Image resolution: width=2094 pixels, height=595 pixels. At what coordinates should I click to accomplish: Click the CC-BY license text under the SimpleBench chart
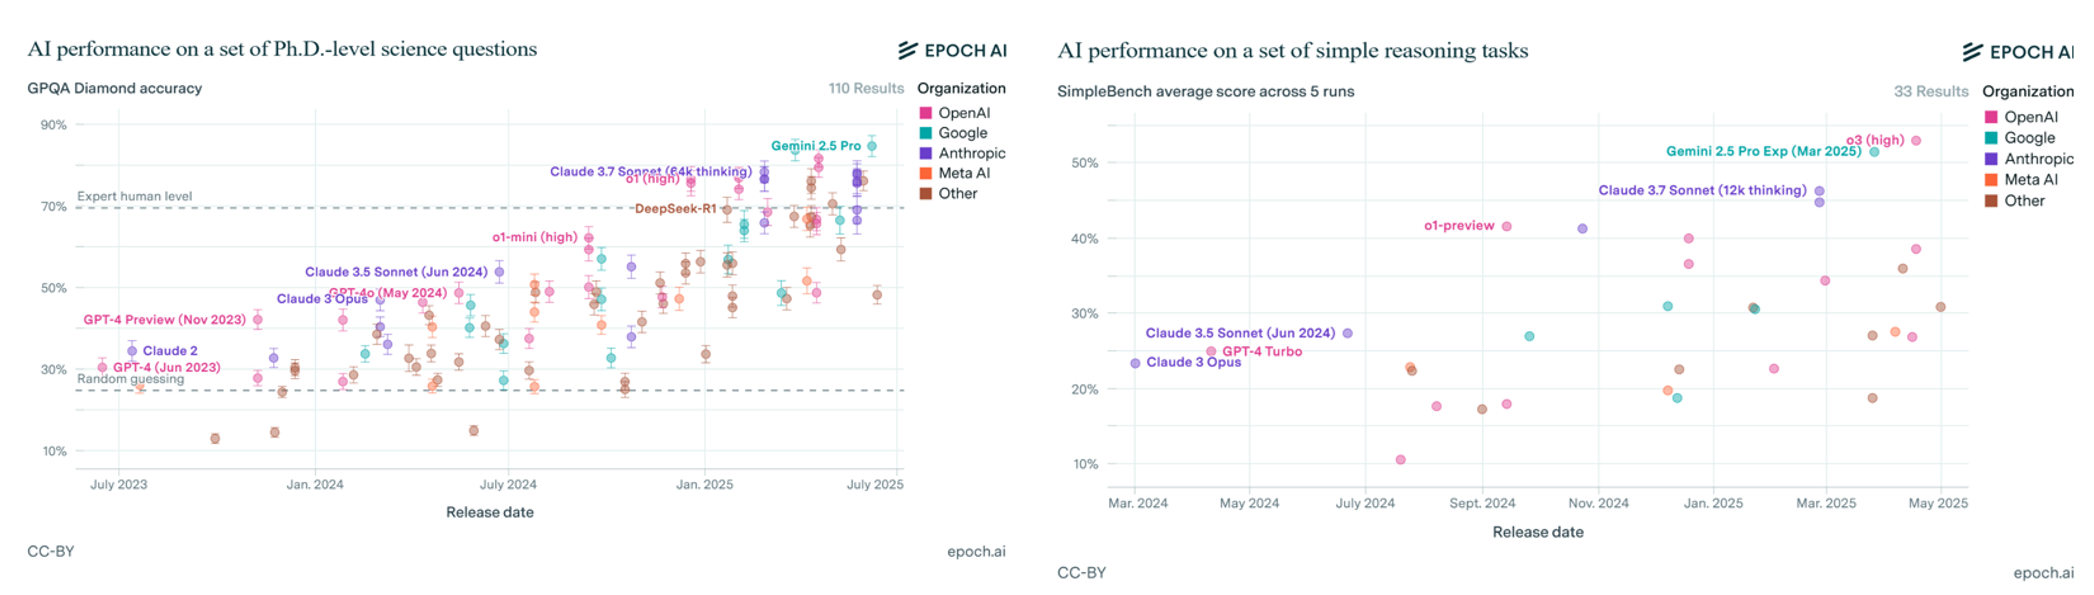click(1081, 573)
